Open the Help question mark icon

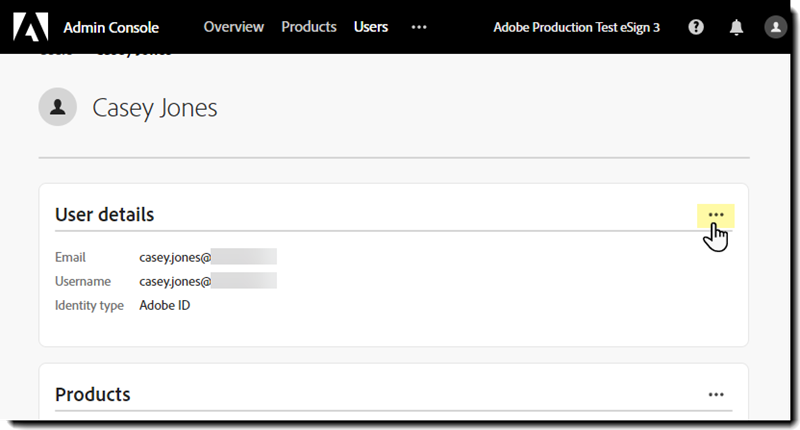pyautogui.click(x=696, y=27)
